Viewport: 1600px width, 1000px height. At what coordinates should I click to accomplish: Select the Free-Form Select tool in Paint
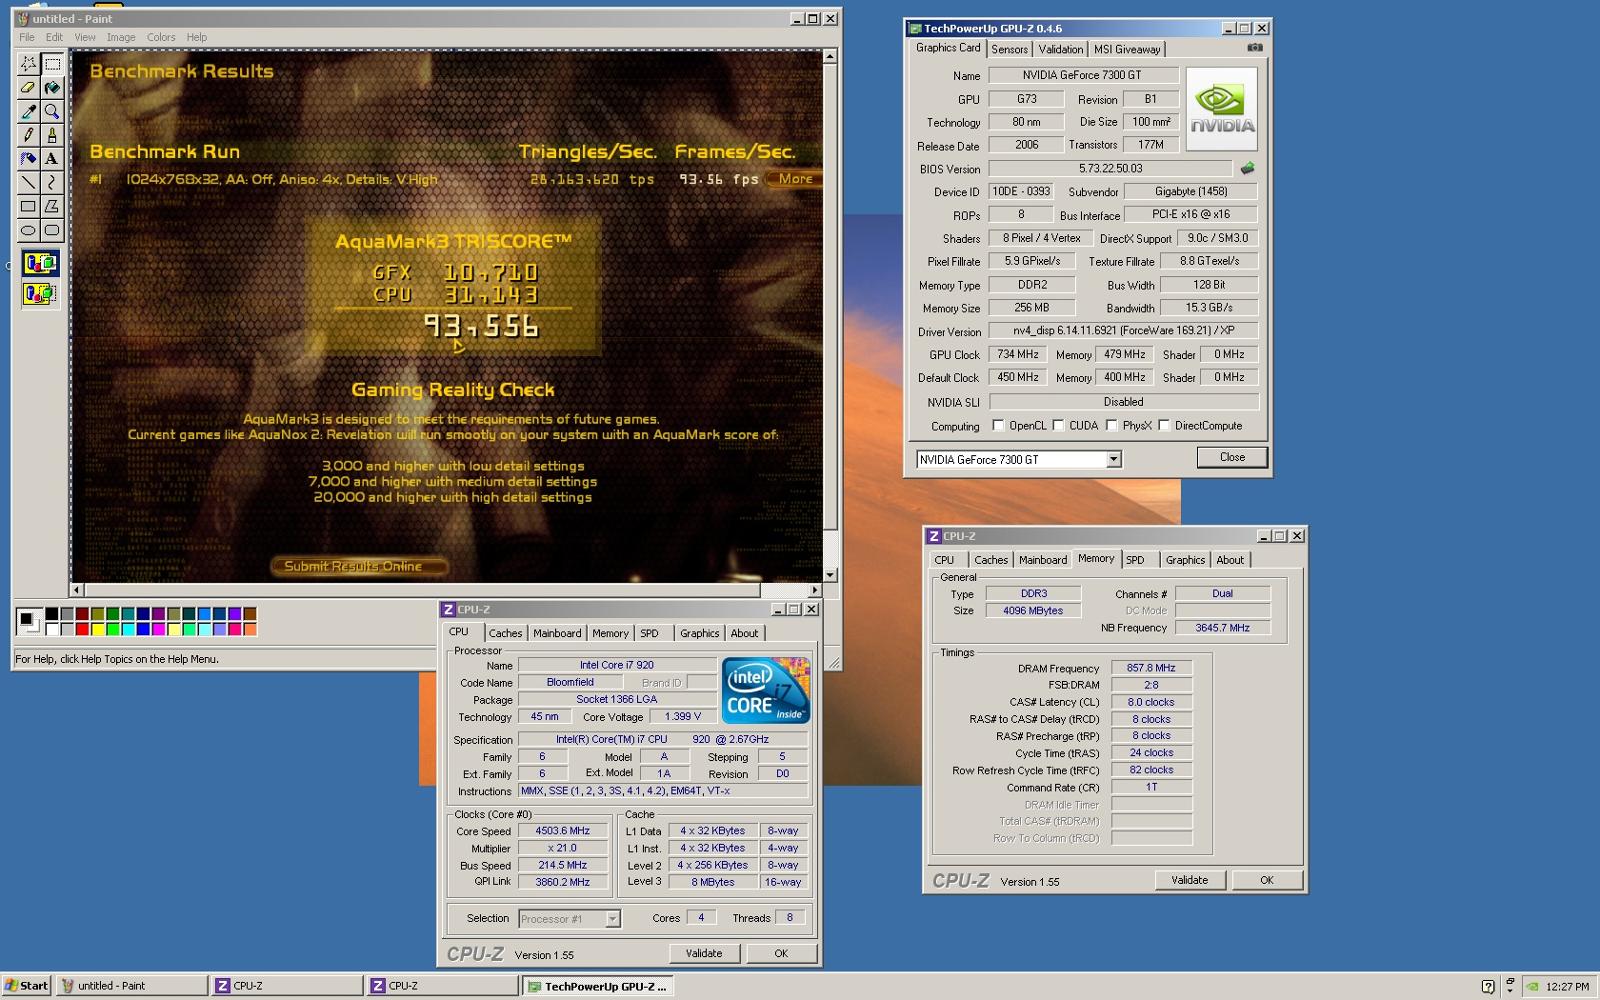tap(28, 63)
